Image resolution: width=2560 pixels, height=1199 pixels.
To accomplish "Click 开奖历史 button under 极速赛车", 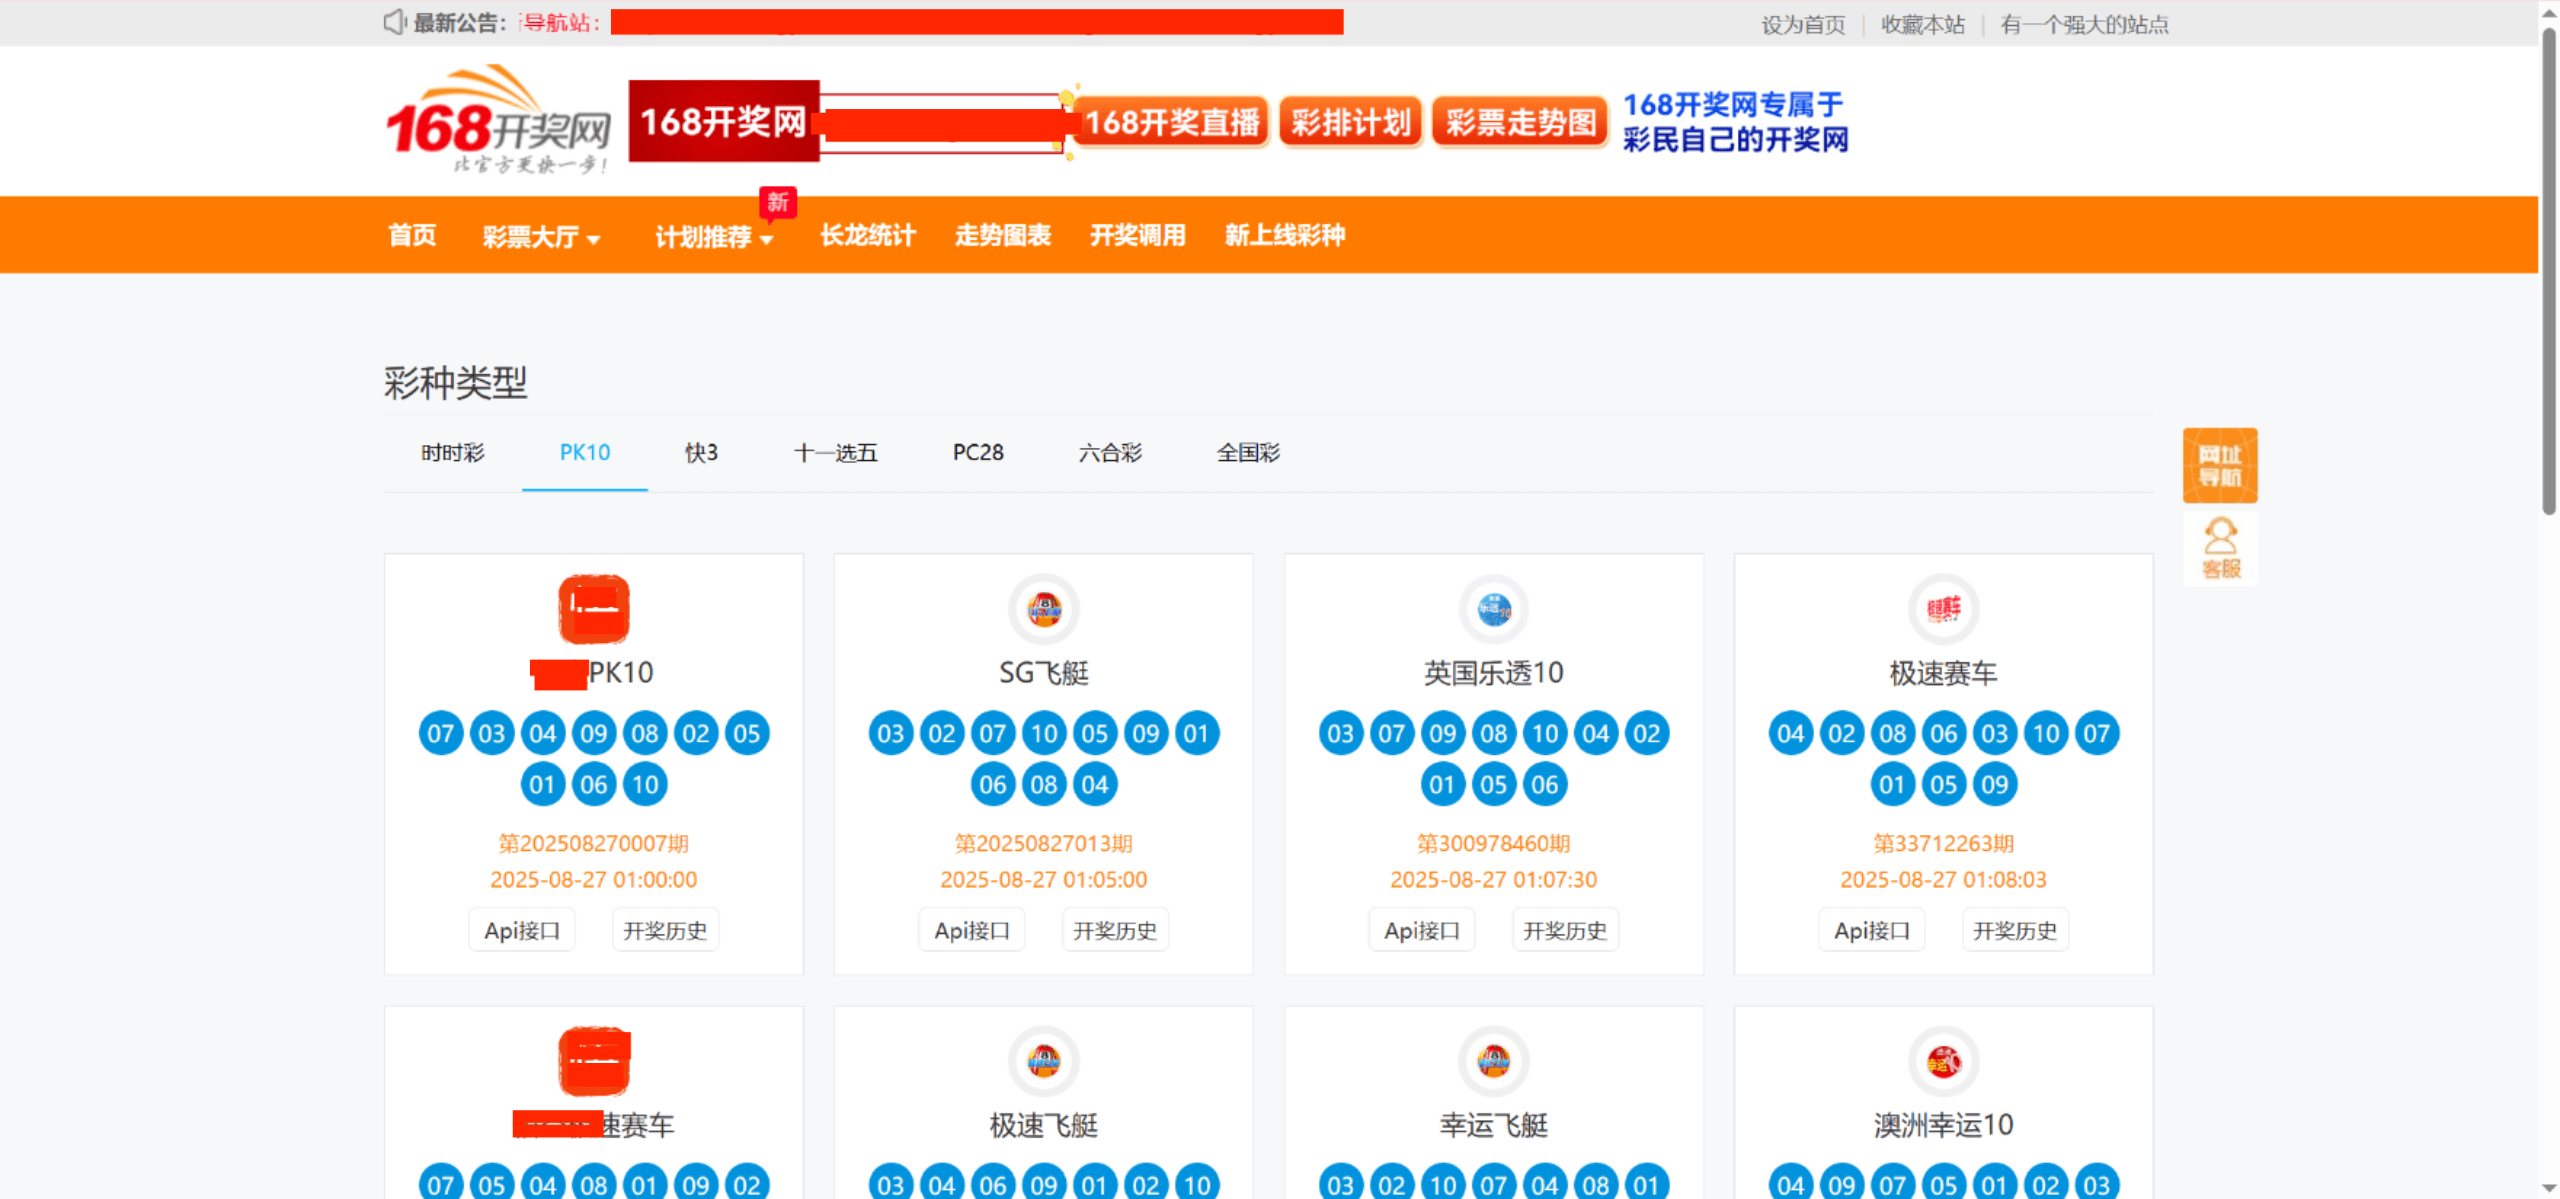I will 2014,931.
